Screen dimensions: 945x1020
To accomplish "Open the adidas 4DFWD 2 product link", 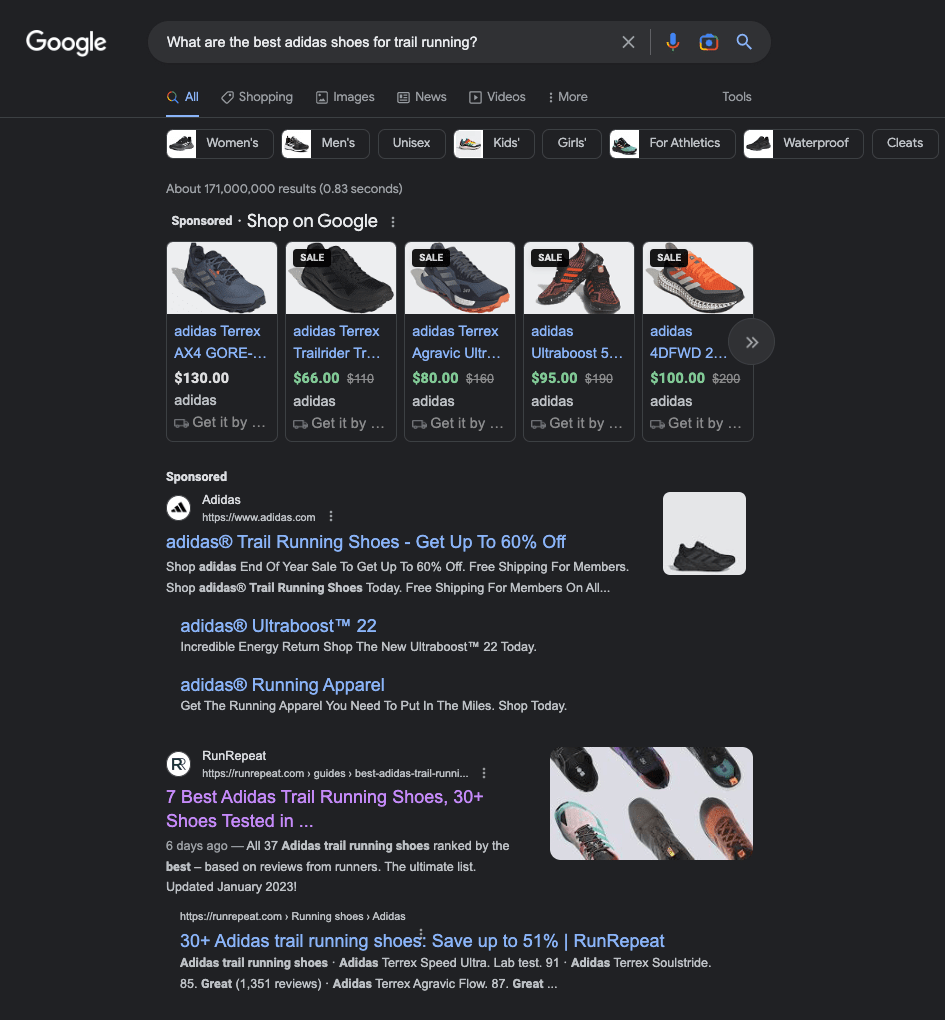I will [x=688, y=342].
